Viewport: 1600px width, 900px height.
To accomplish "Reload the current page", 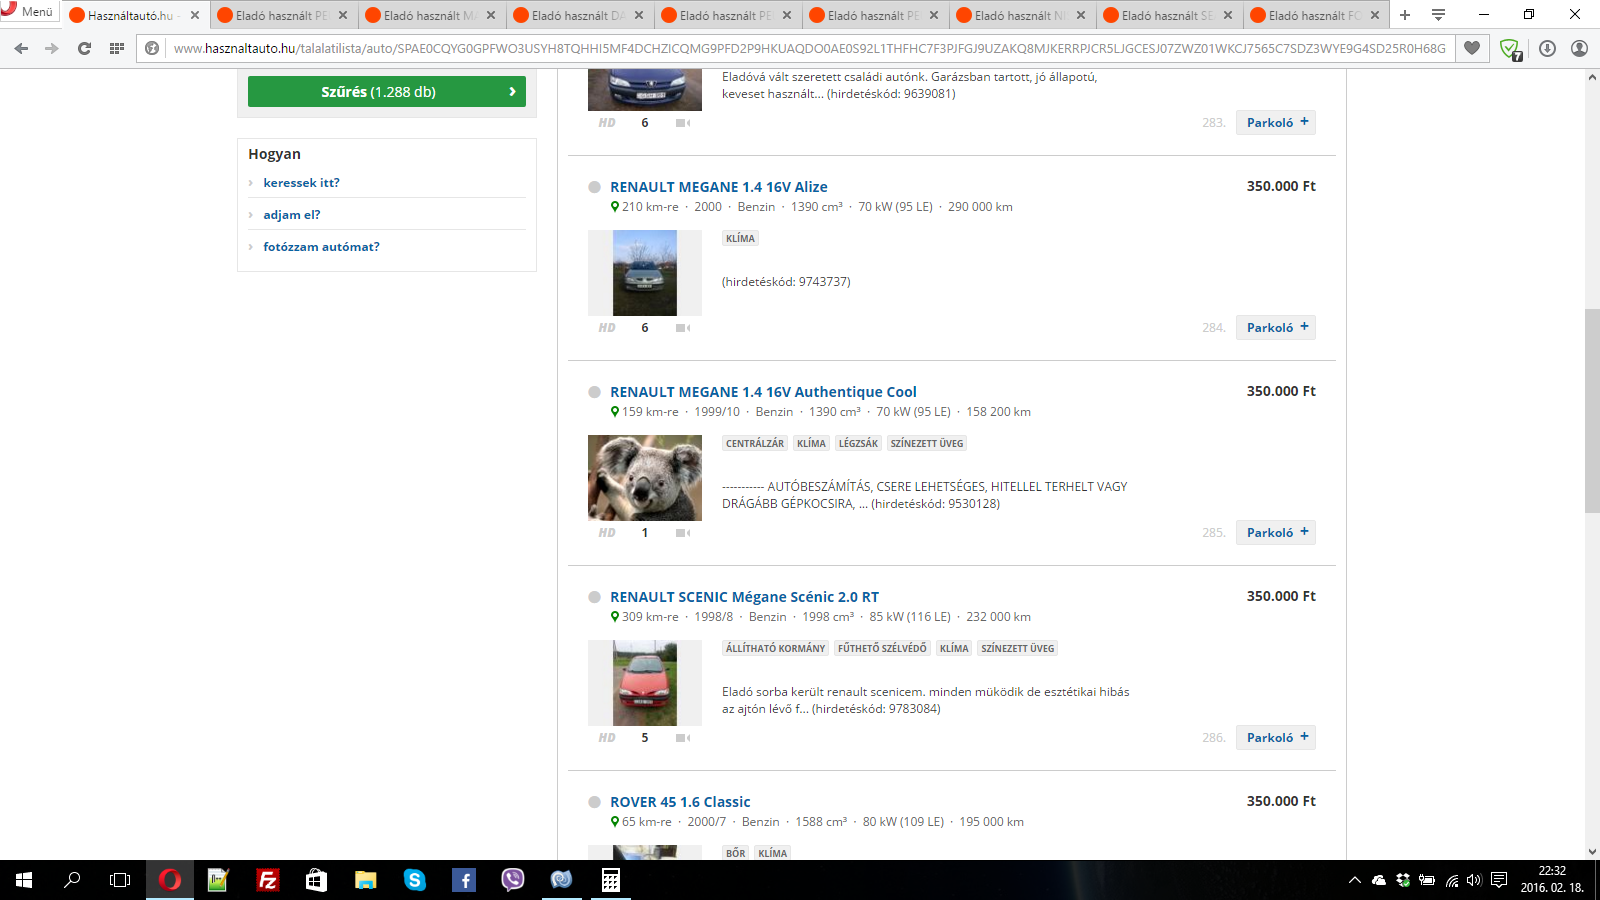I will [84, 48].
